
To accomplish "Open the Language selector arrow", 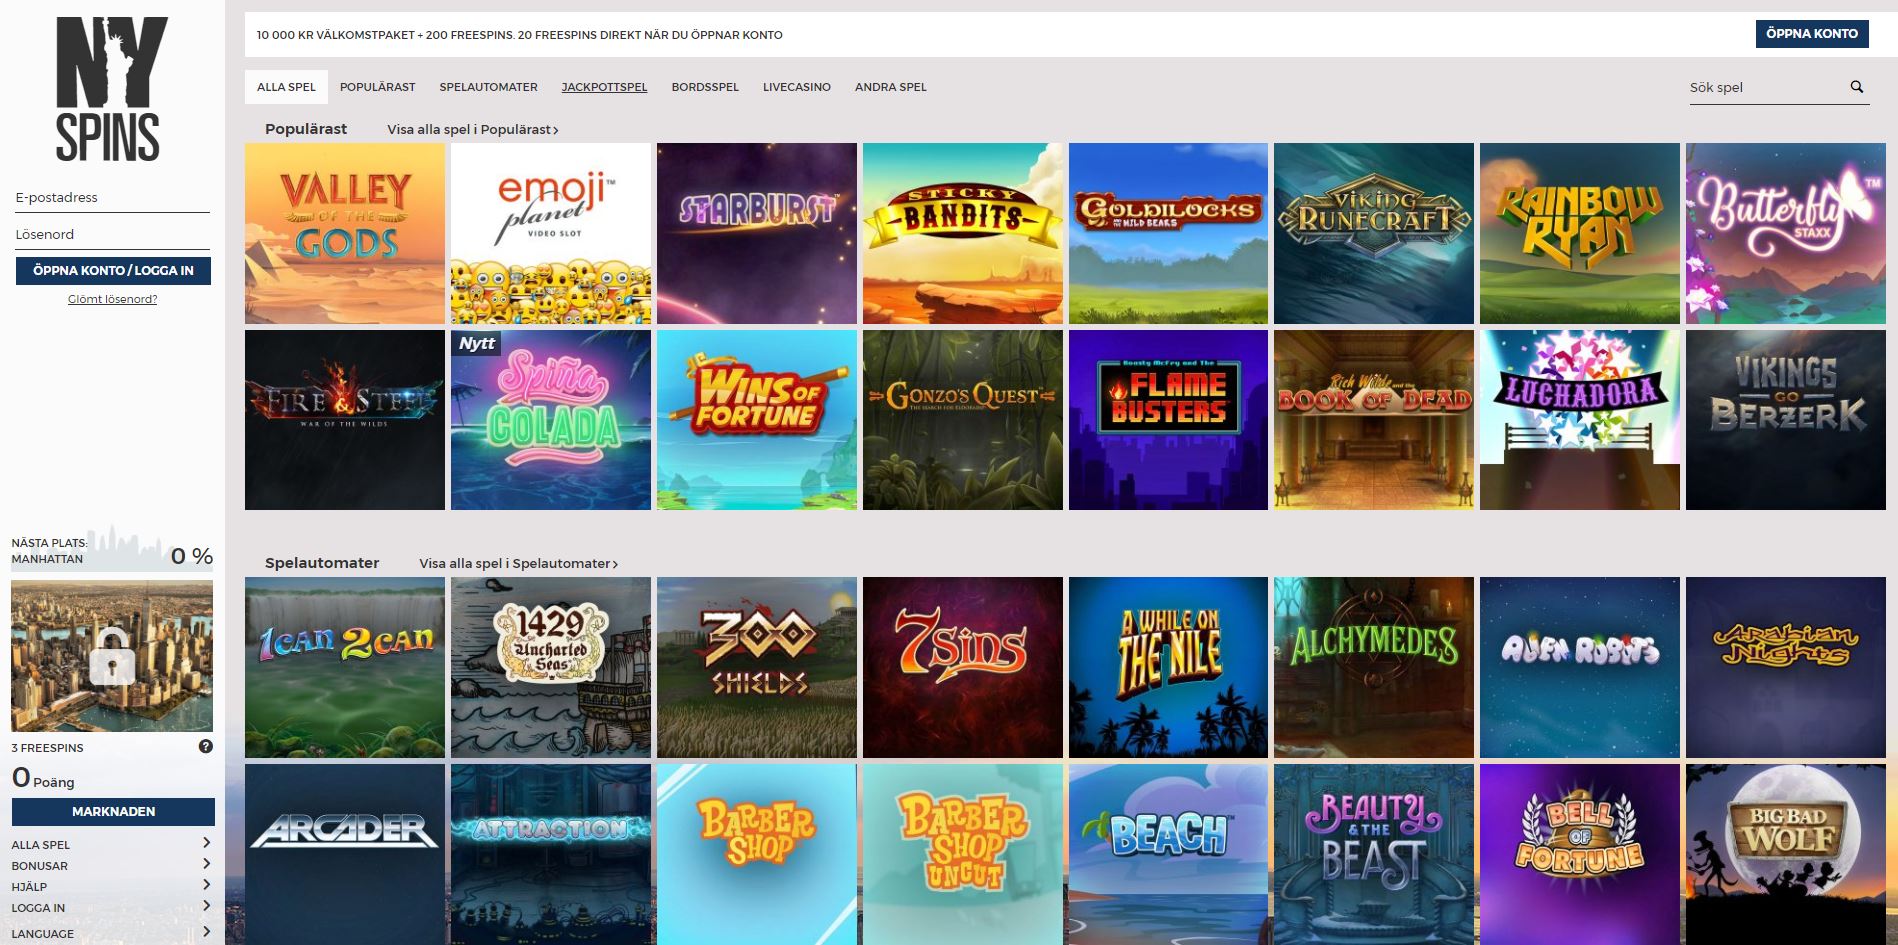I will [206, 932].
